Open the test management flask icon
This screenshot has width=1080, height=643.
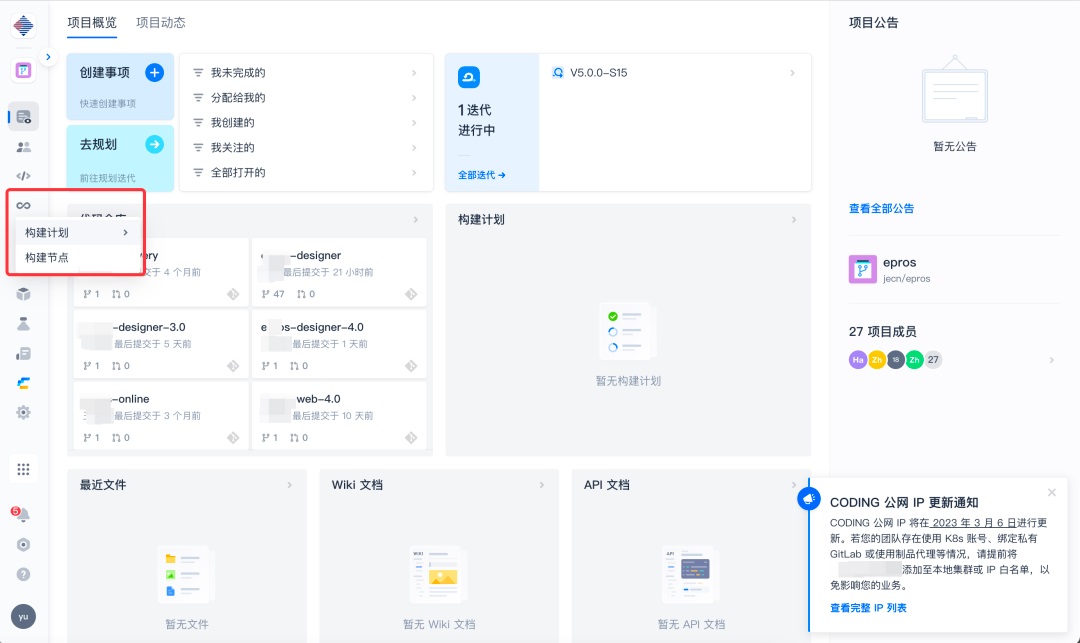tap(23, 324)
